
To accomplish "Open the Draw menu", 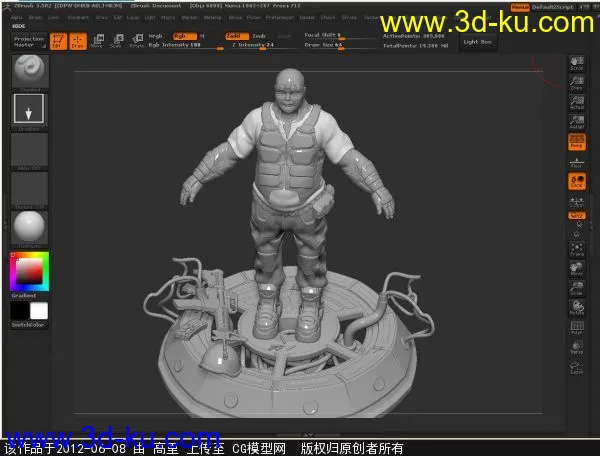I will coord(101,18).
